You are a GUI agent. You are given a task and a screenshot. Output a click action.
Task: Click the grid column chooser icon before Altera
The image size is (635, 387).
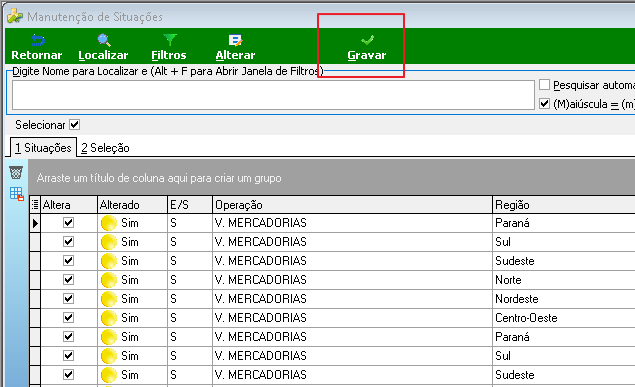tap(35, 204)
